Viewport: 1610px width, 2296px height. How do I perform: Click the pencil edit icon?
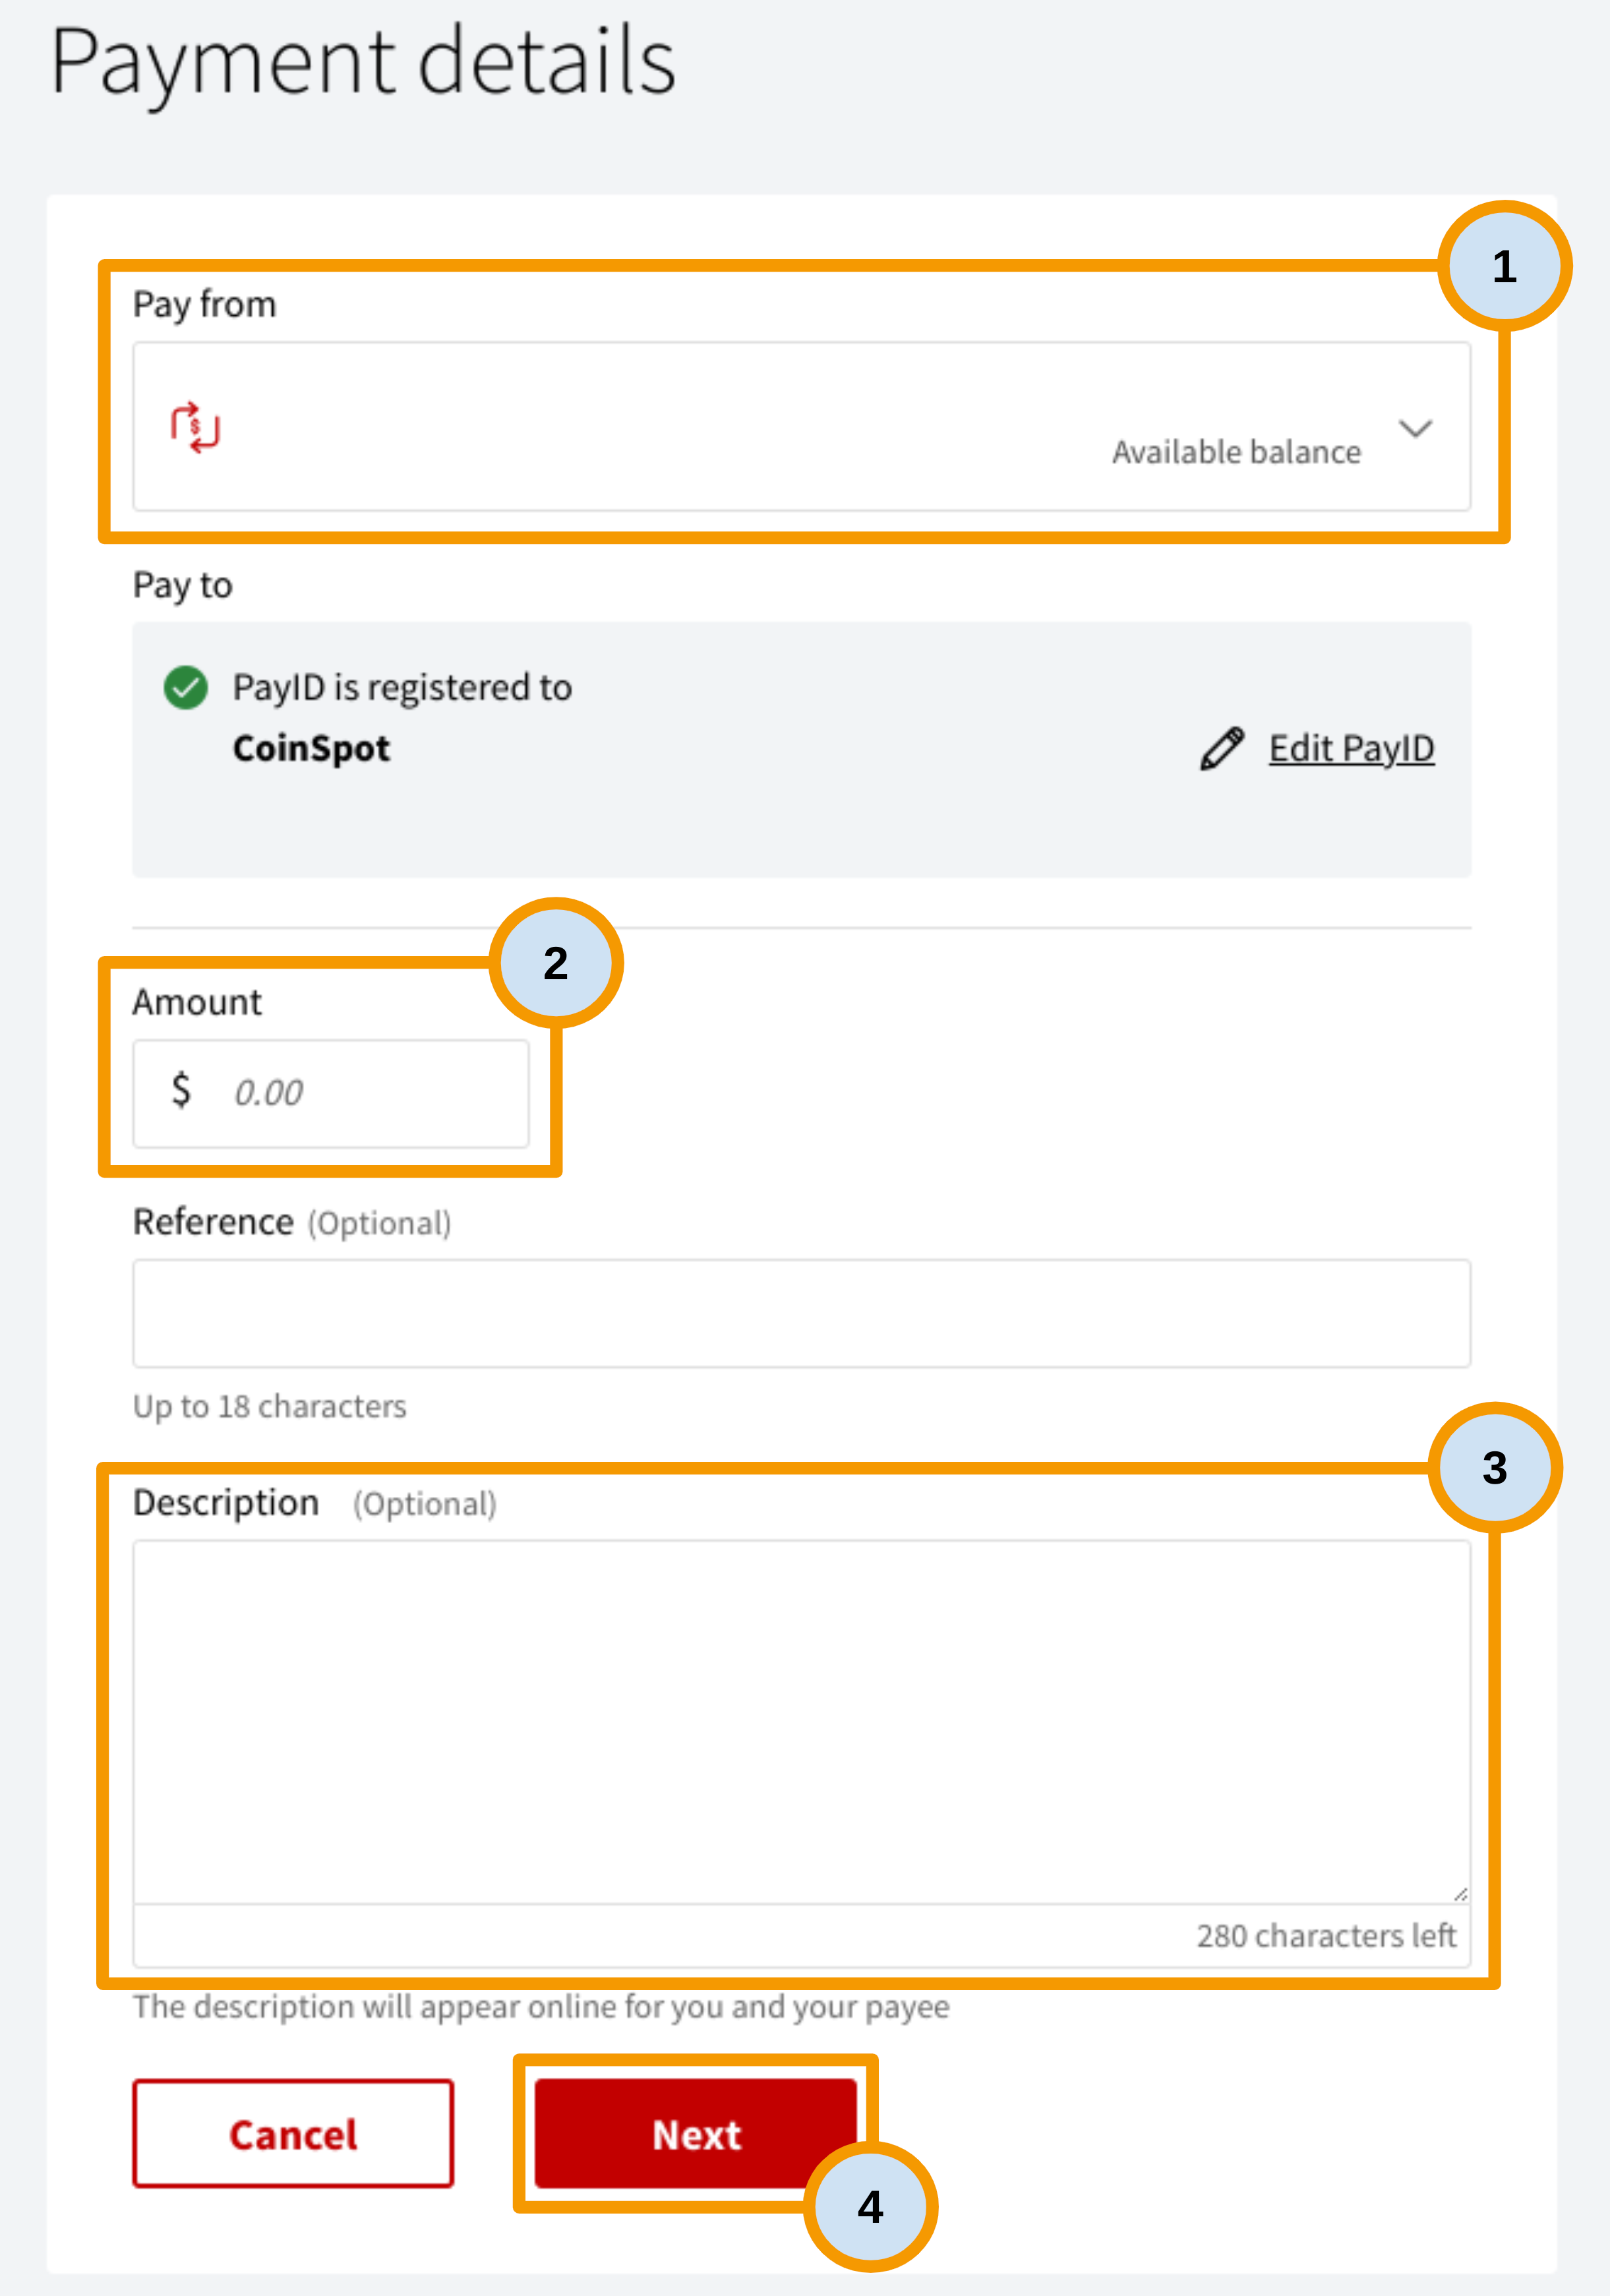tap(1222, 748)
